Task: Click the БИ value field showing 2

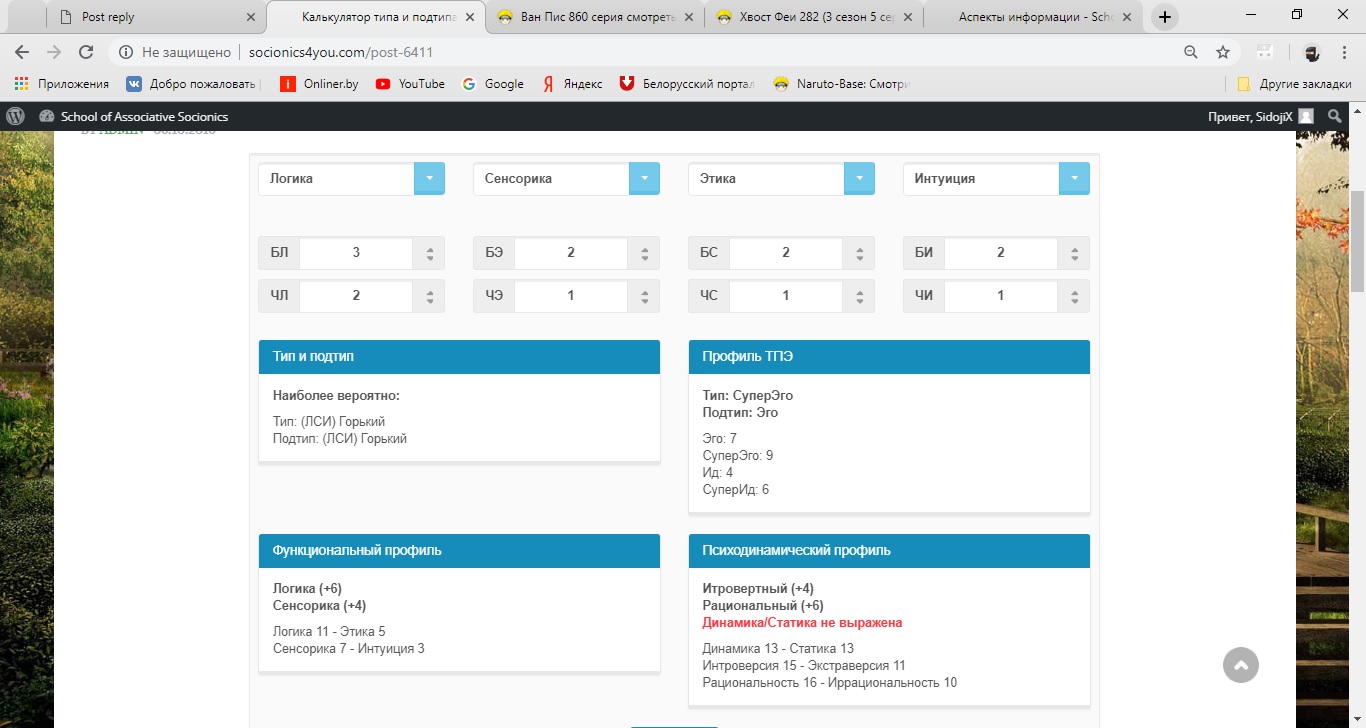Action: tap(1001, 253)
